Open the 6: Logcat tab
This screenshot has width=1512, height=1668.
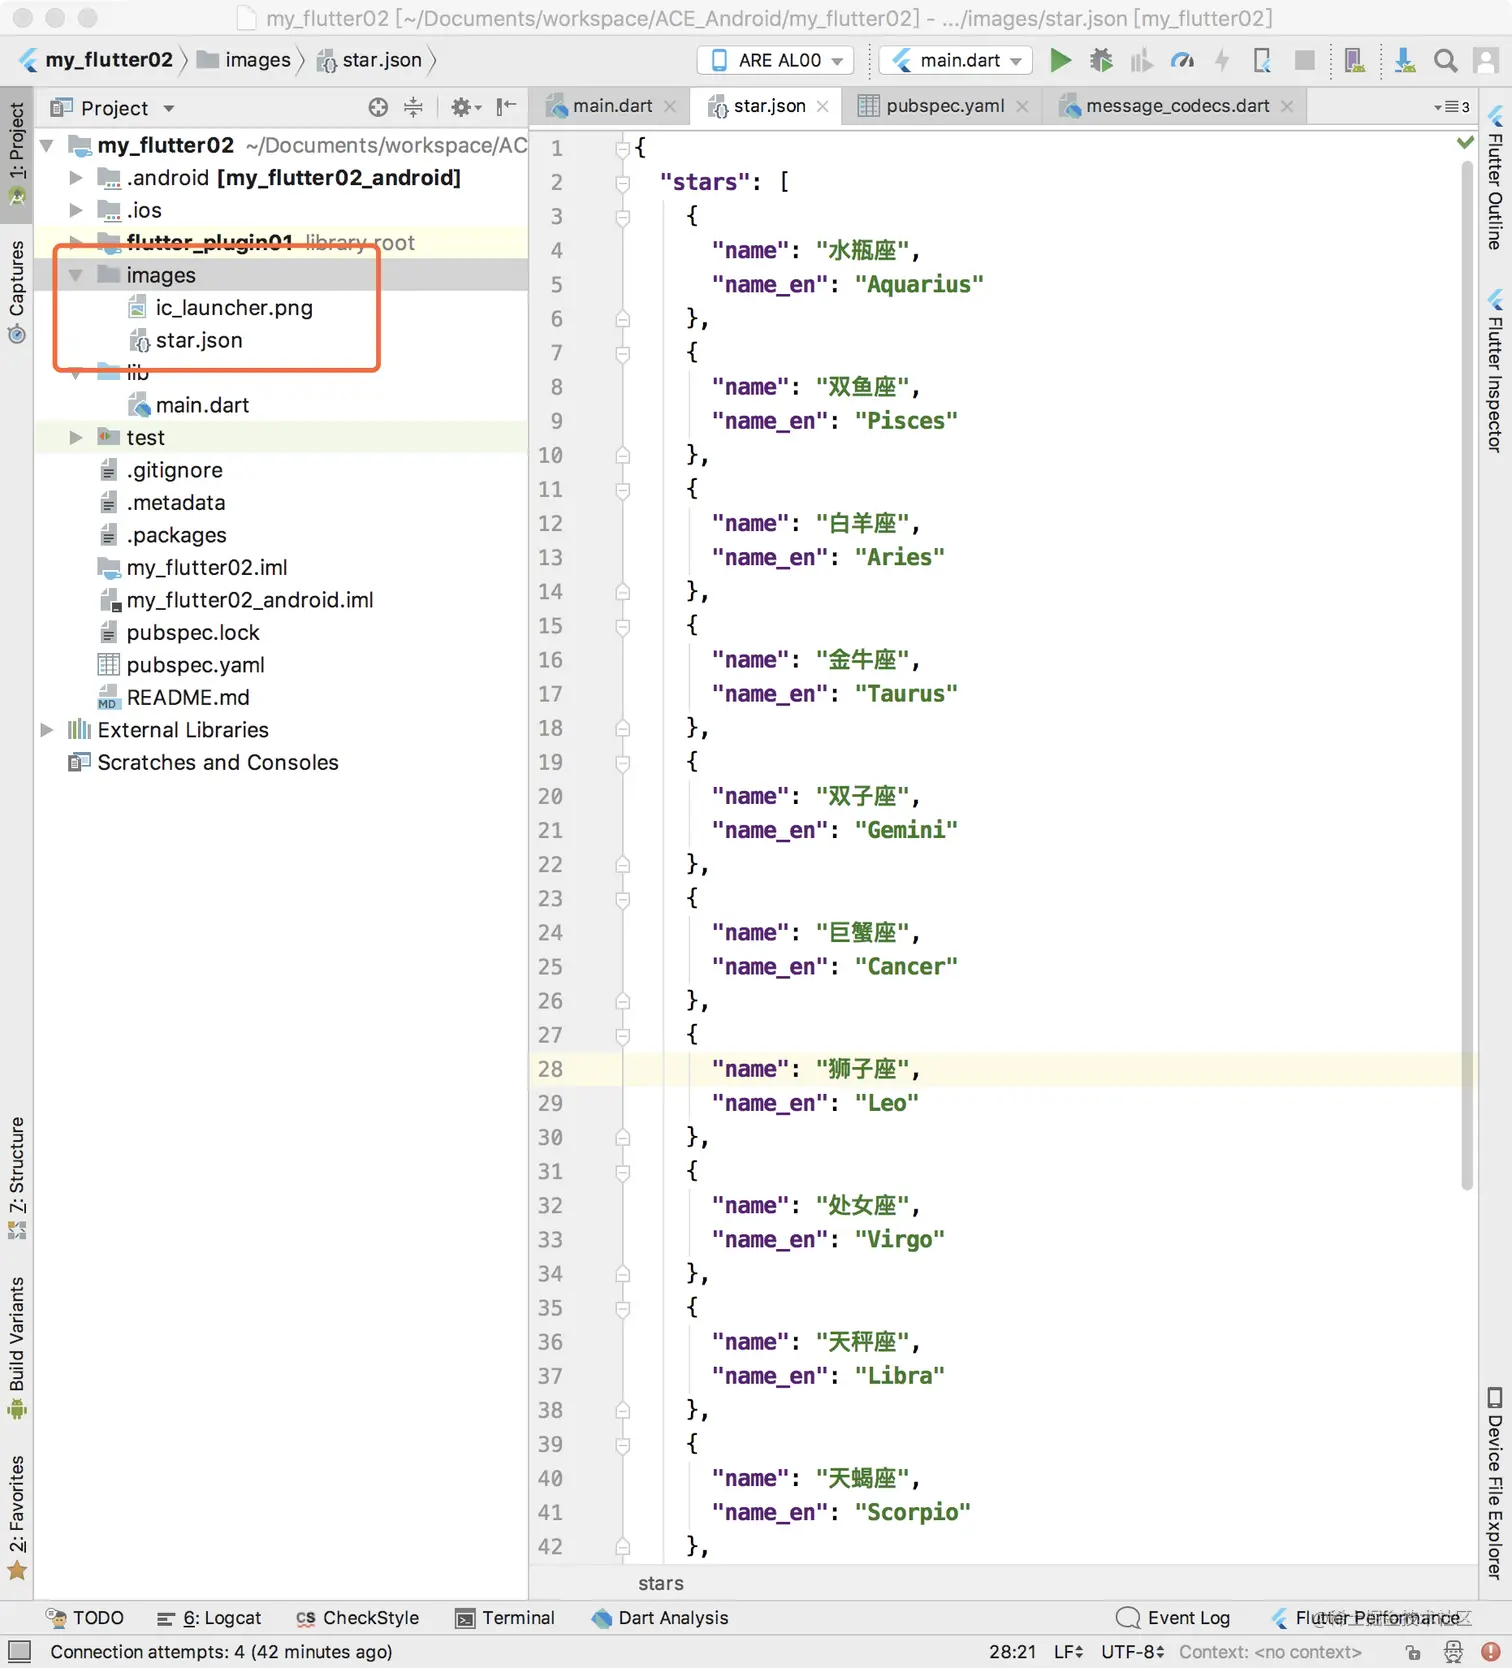coord(209,1618)
